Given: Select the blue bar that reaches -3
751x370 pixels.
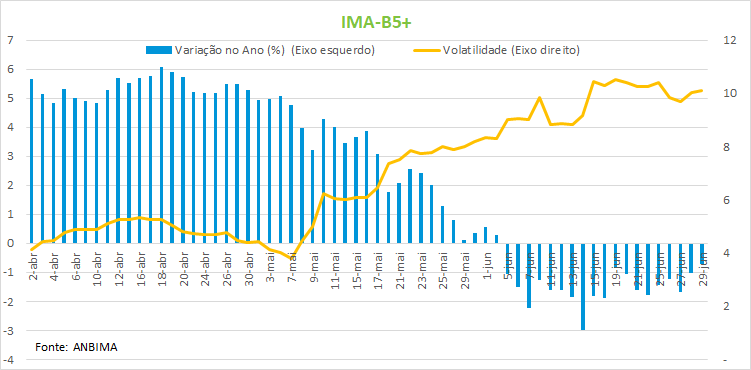Looking at the screenshot, I should pyautogui.click(x=583, y=287).
